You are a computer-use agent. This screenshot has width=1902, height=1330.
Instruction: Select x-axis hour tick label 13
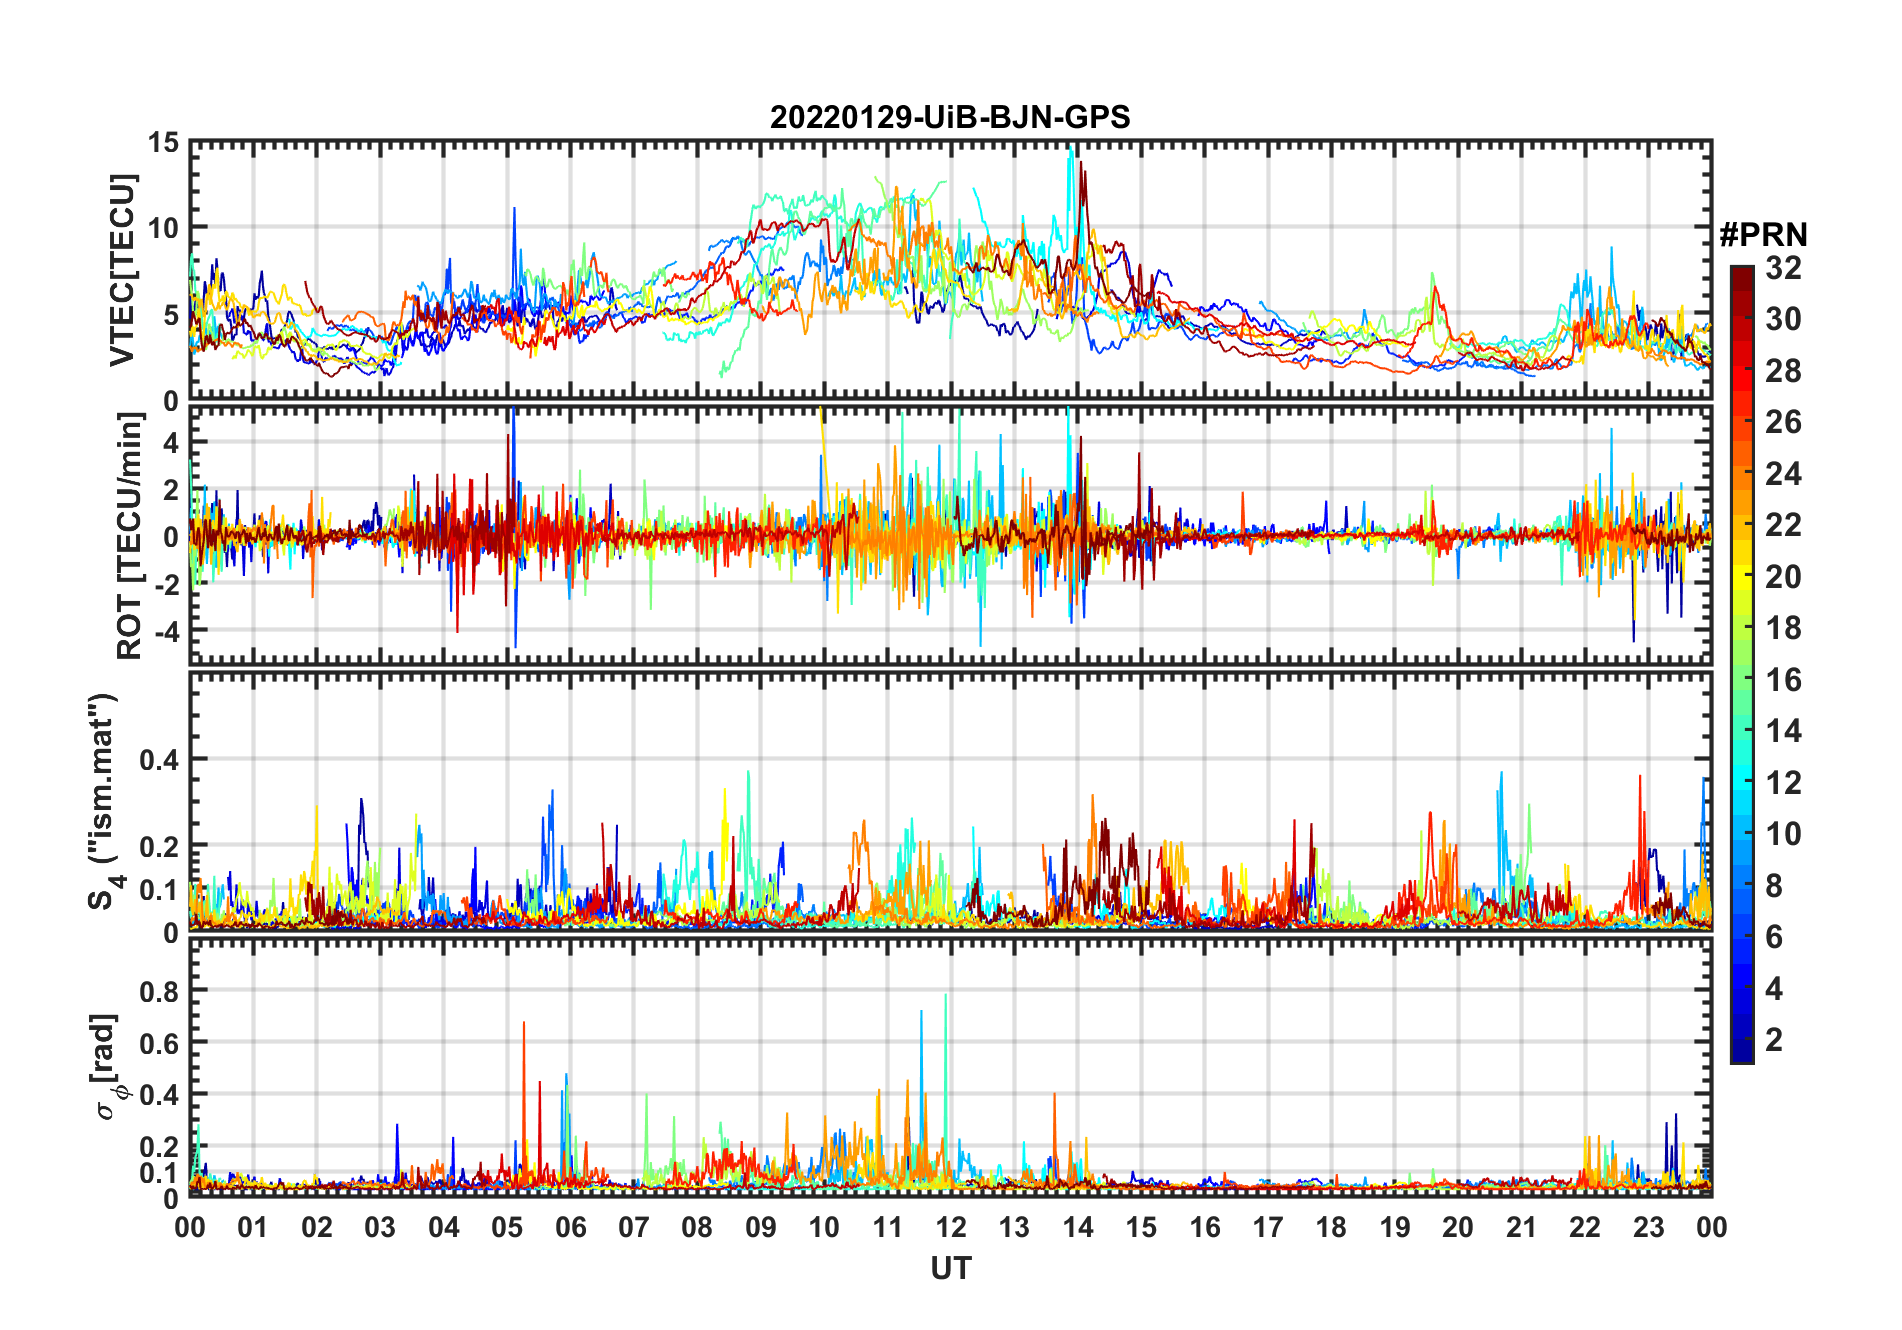click(1014, 1227)
